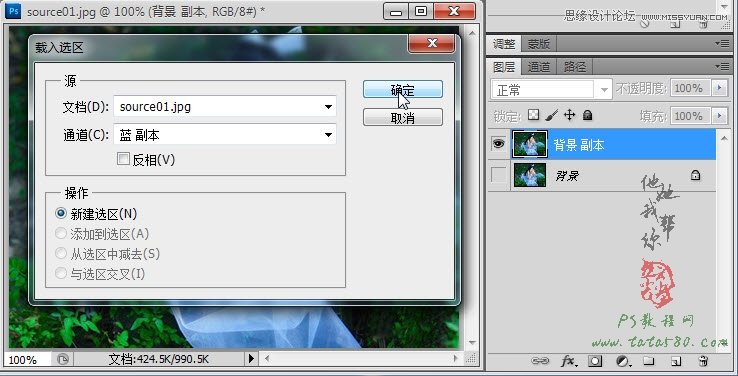Select the 背景 副本 layer thumbnail
Image resolution: width=738 pixels, height=376 pixels.
click(x=530, y=144)
